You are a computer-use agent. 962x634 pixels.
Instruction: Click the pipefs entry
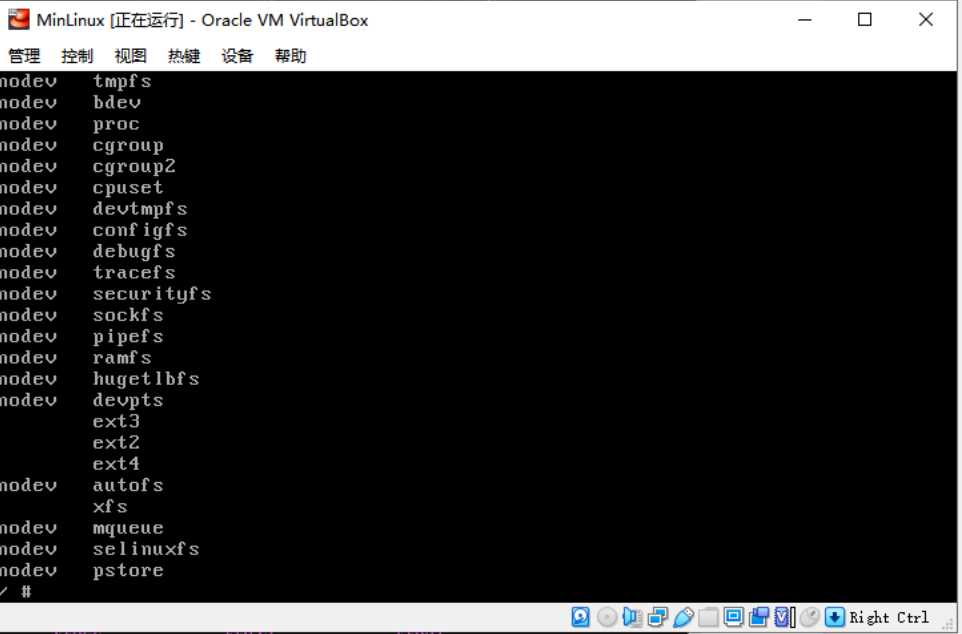pyautogui.click(x=128, y=337)
